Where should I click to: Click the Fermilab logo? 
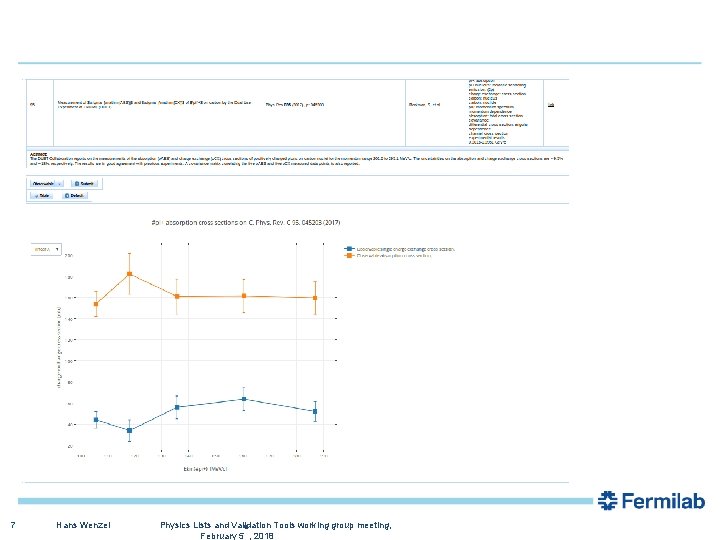tap(651, 501)
